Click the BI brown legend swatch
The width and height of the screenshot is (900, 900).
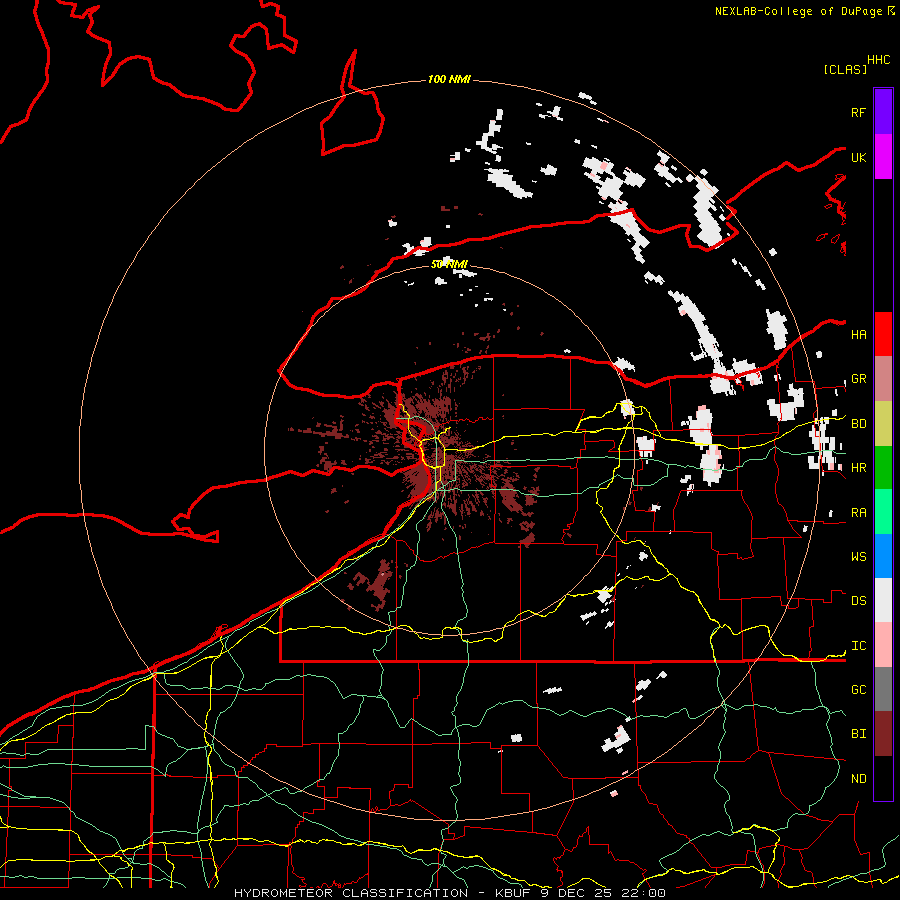click(x=883, y=734)
